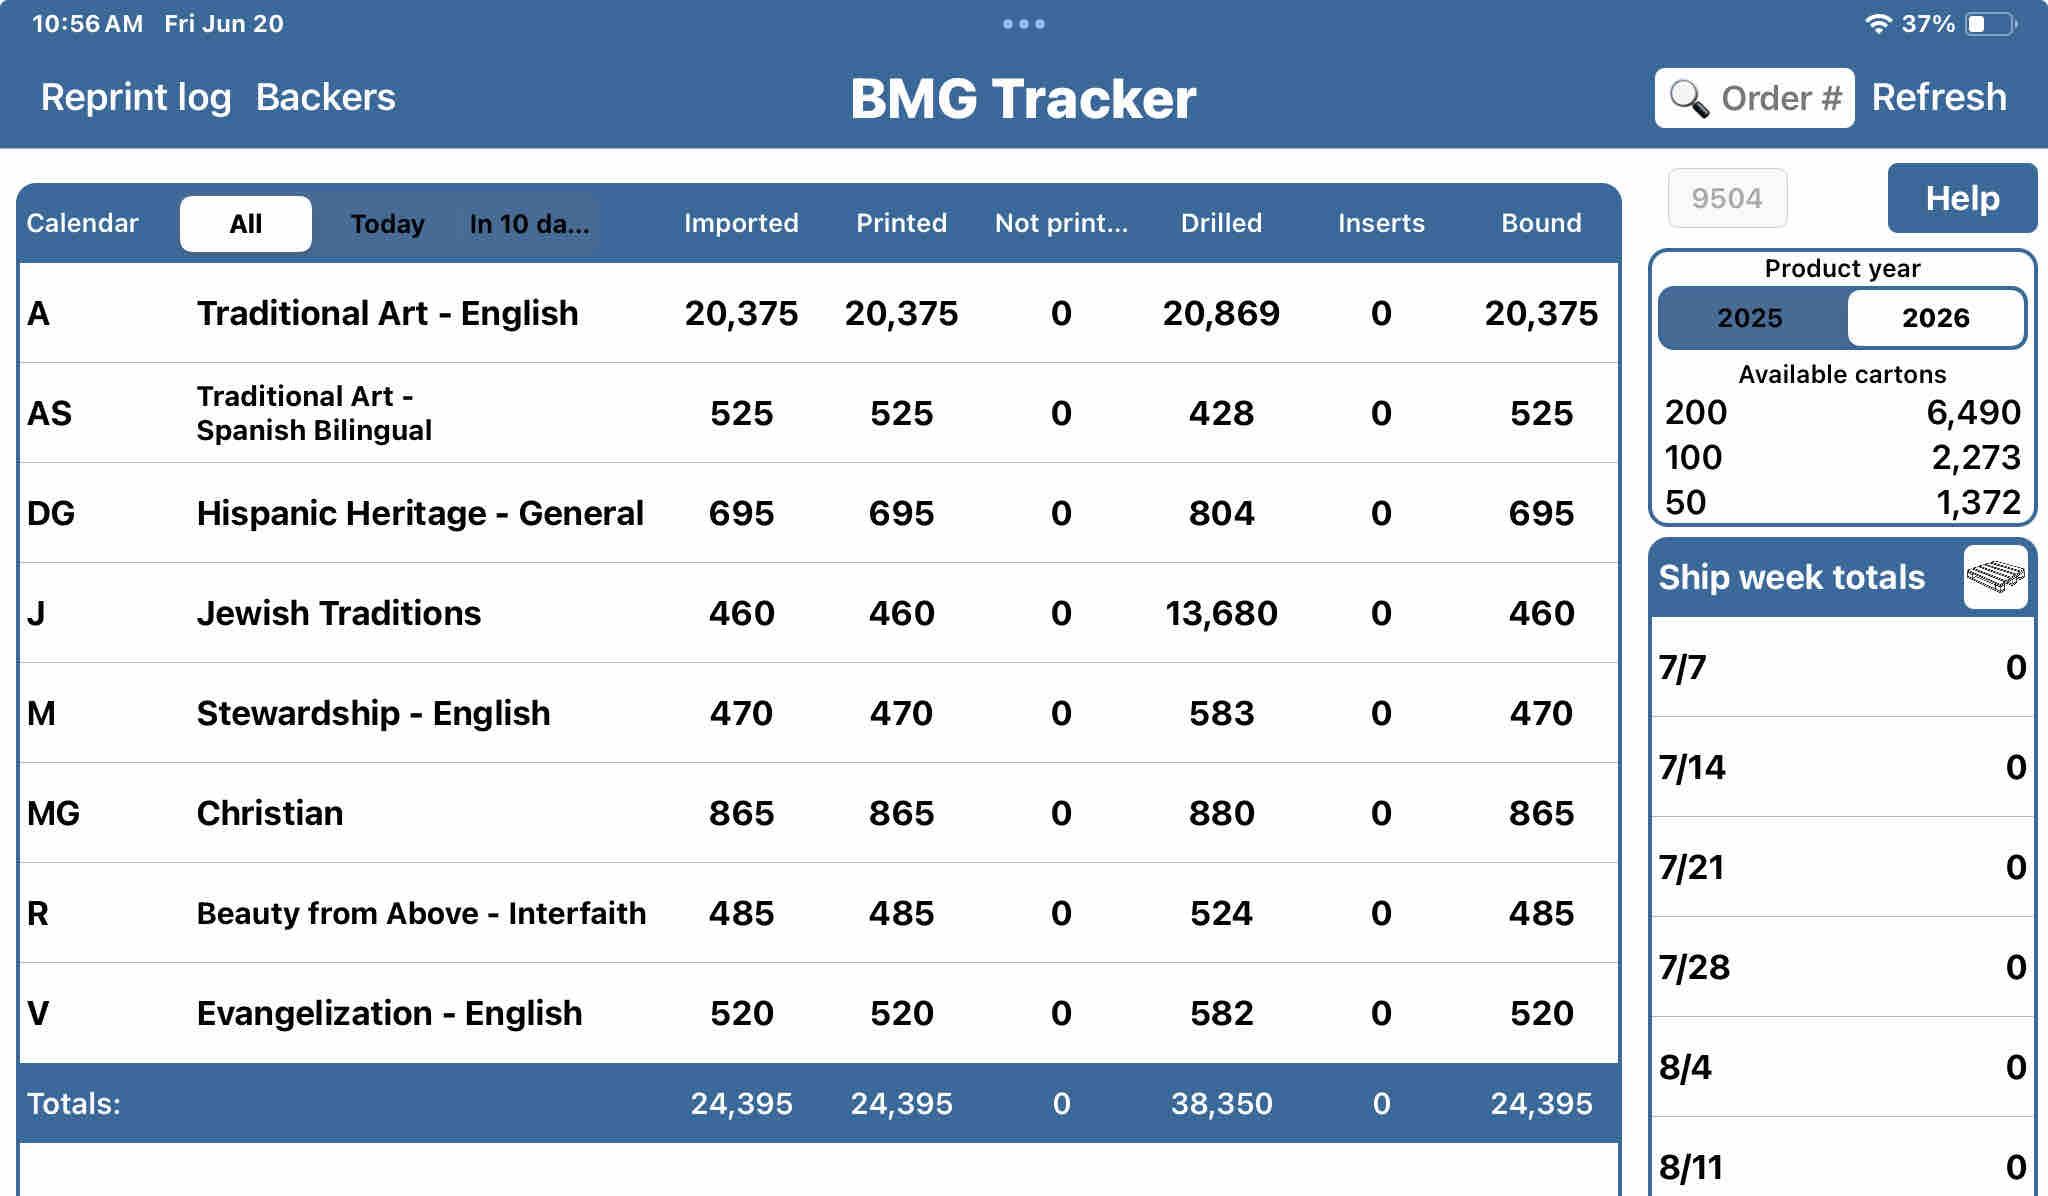The width and height of the screenshot is (2048, 1196).
Task: Open the Help panel
Action: click(1961, 198)
